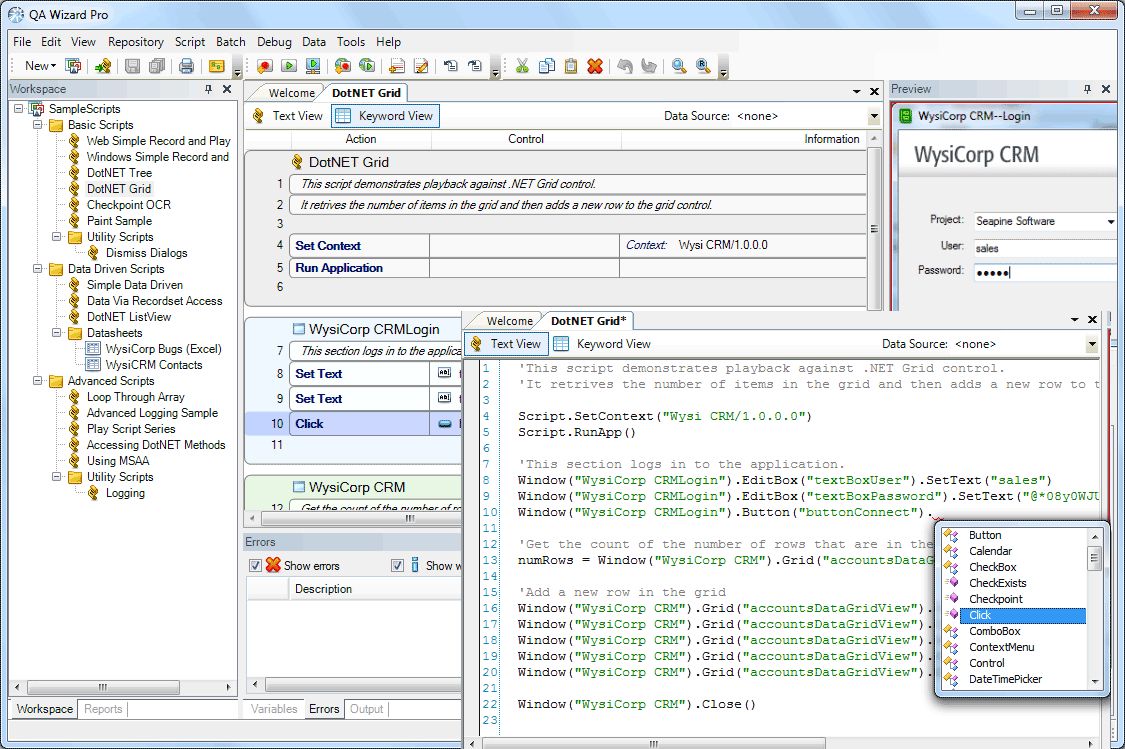Click the Run on remote computer icon
This screenshot has width=1125, height=749.
coord(313,66)
